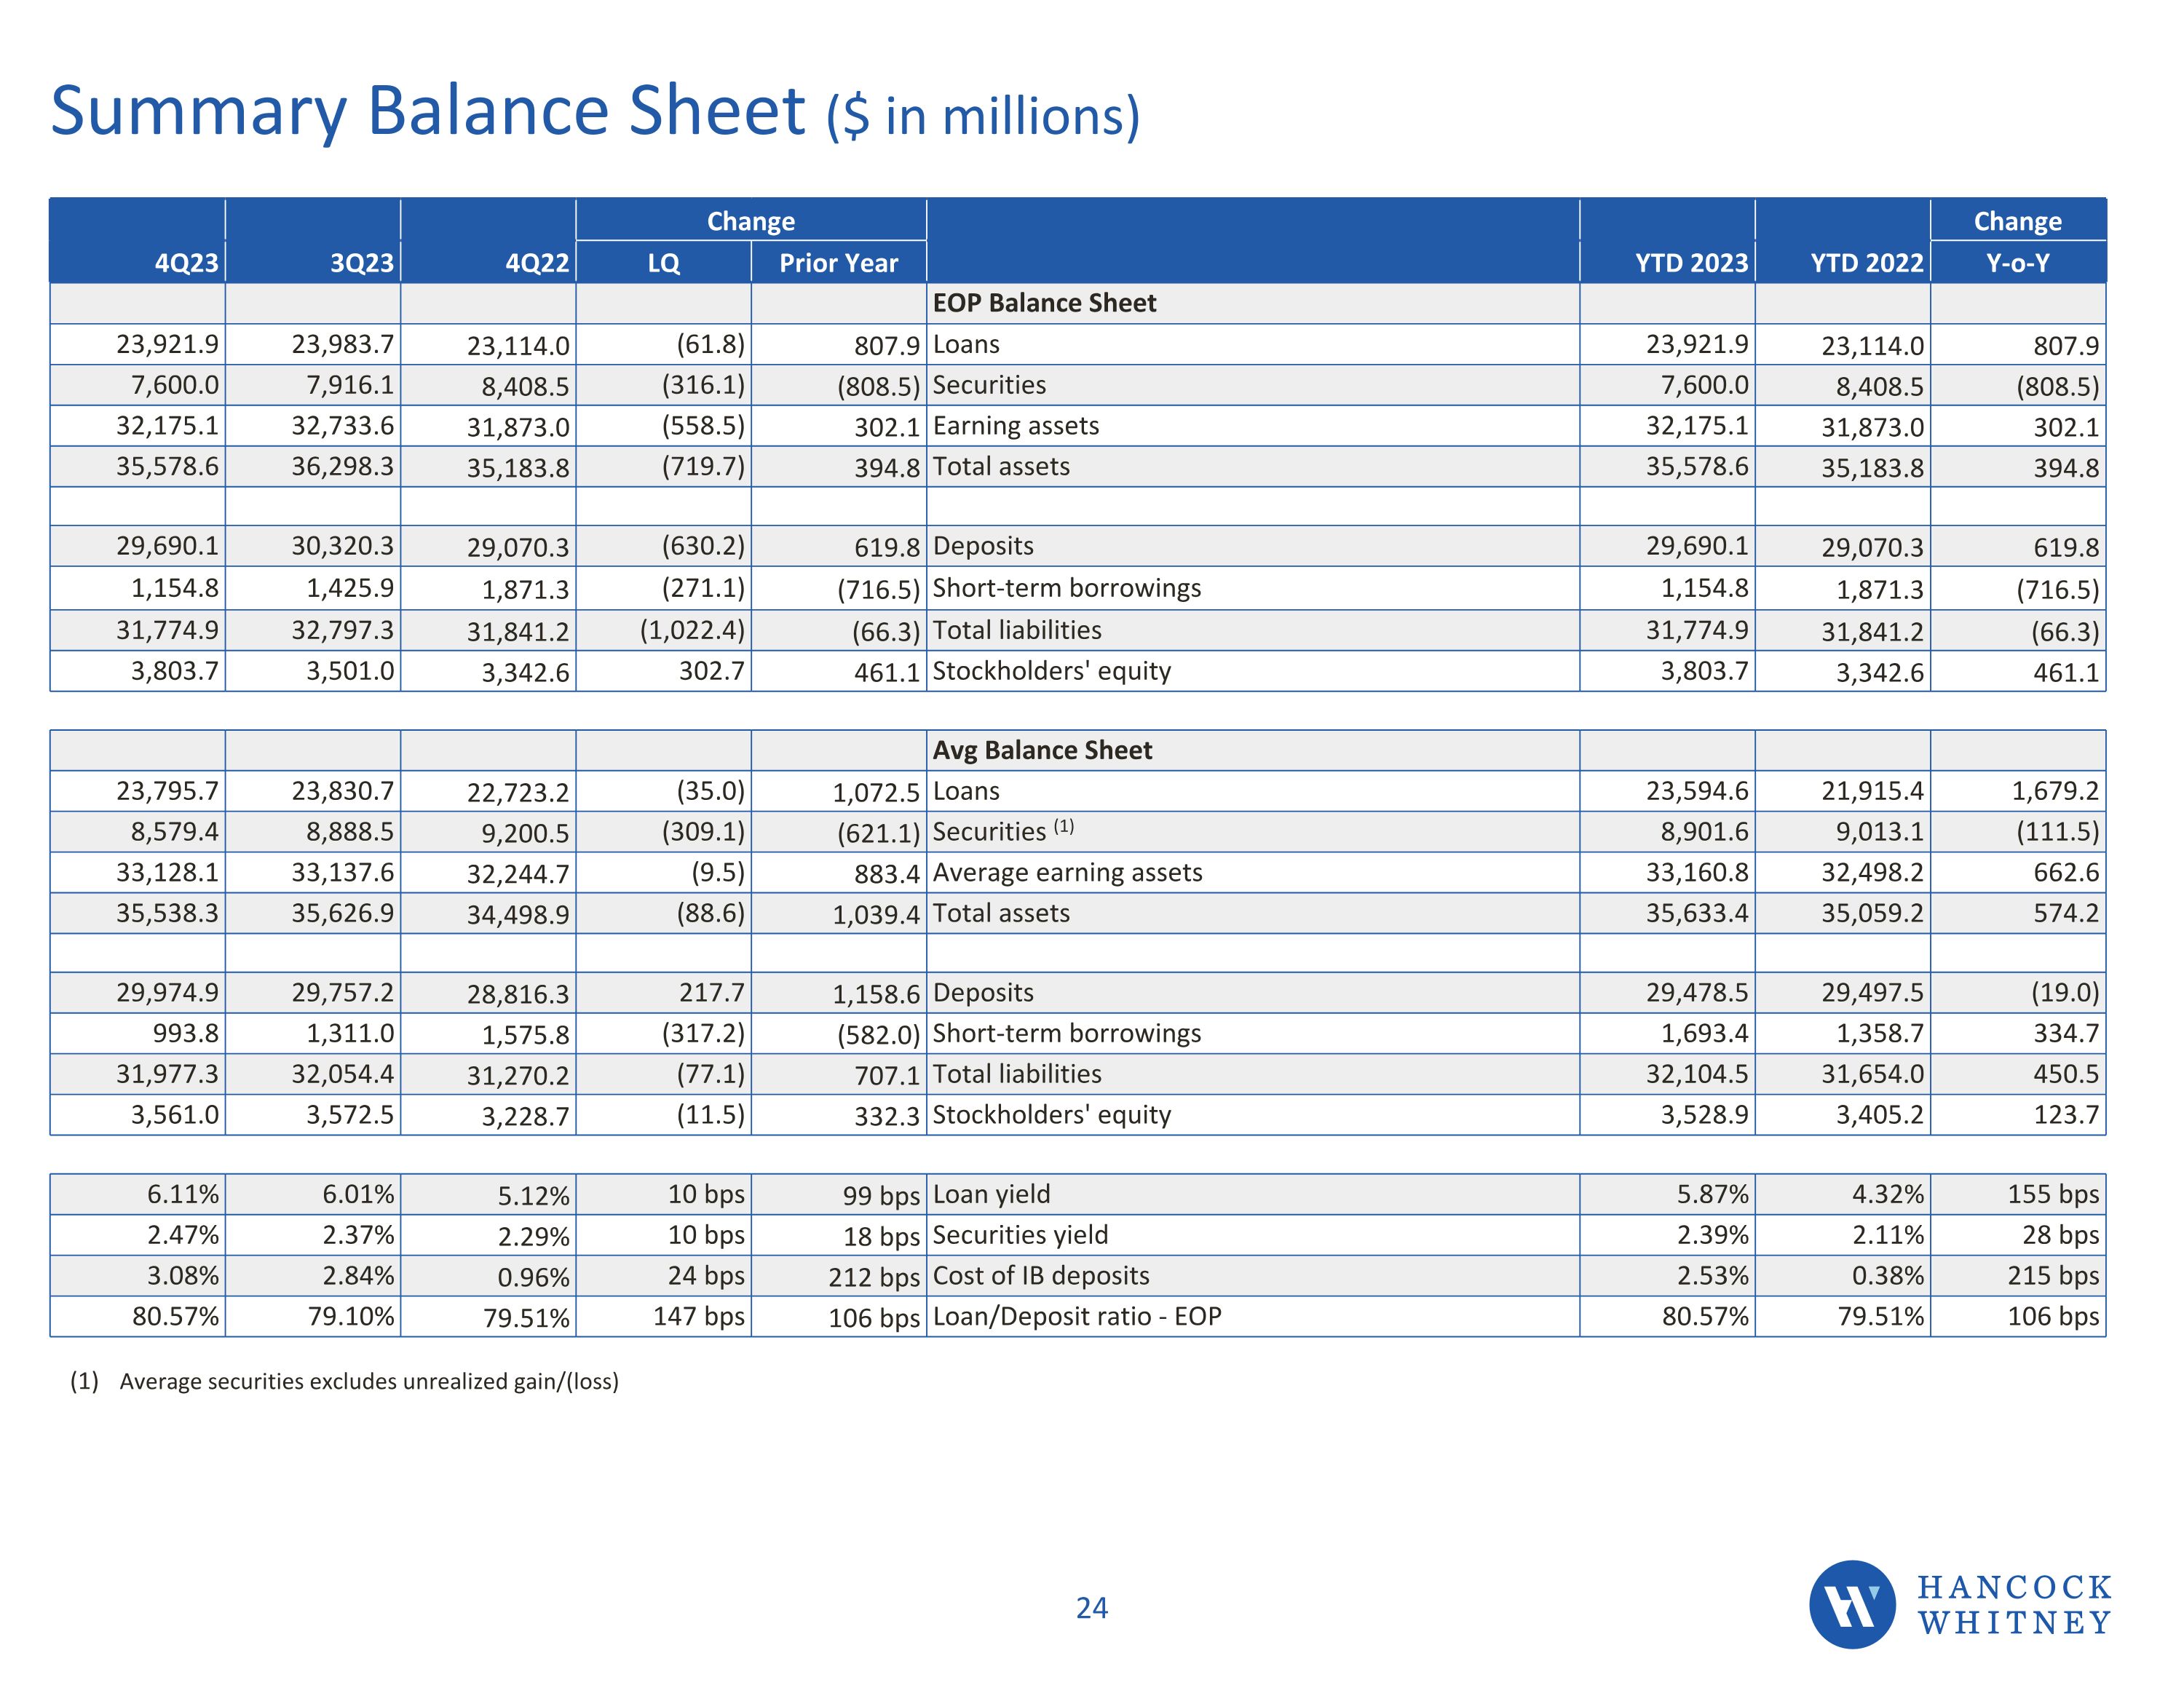Image resolution: width=2184 pixels, height=1685 pixels.
Task: Click the 4Q23 column header
Action: (x=186, y=263)
